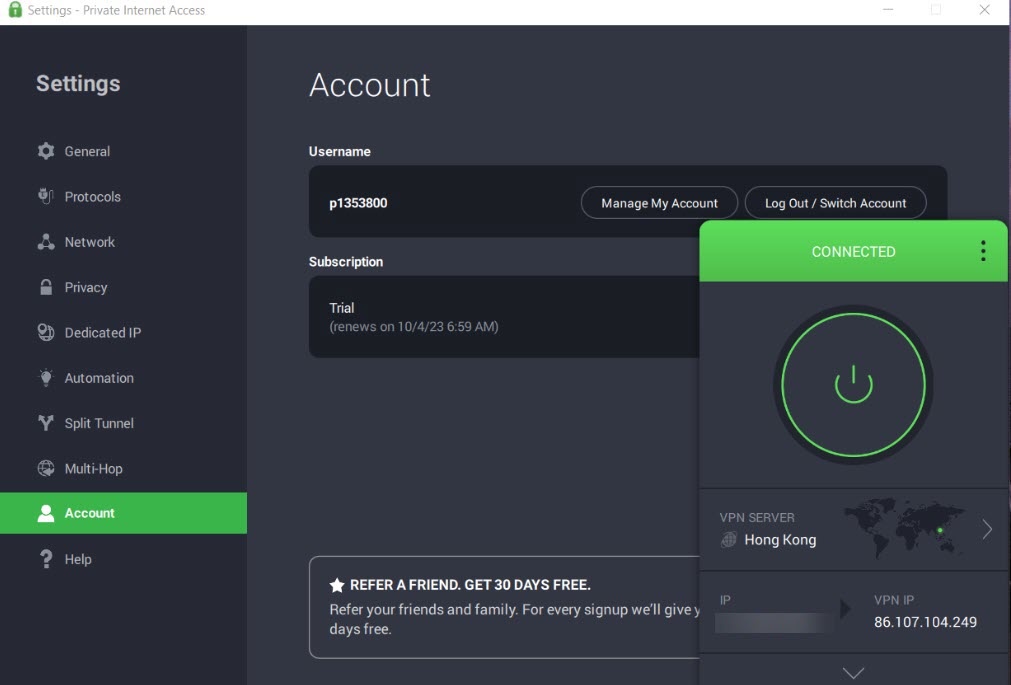Click the Trial subscription text
1011x685 pixels.
342,308
